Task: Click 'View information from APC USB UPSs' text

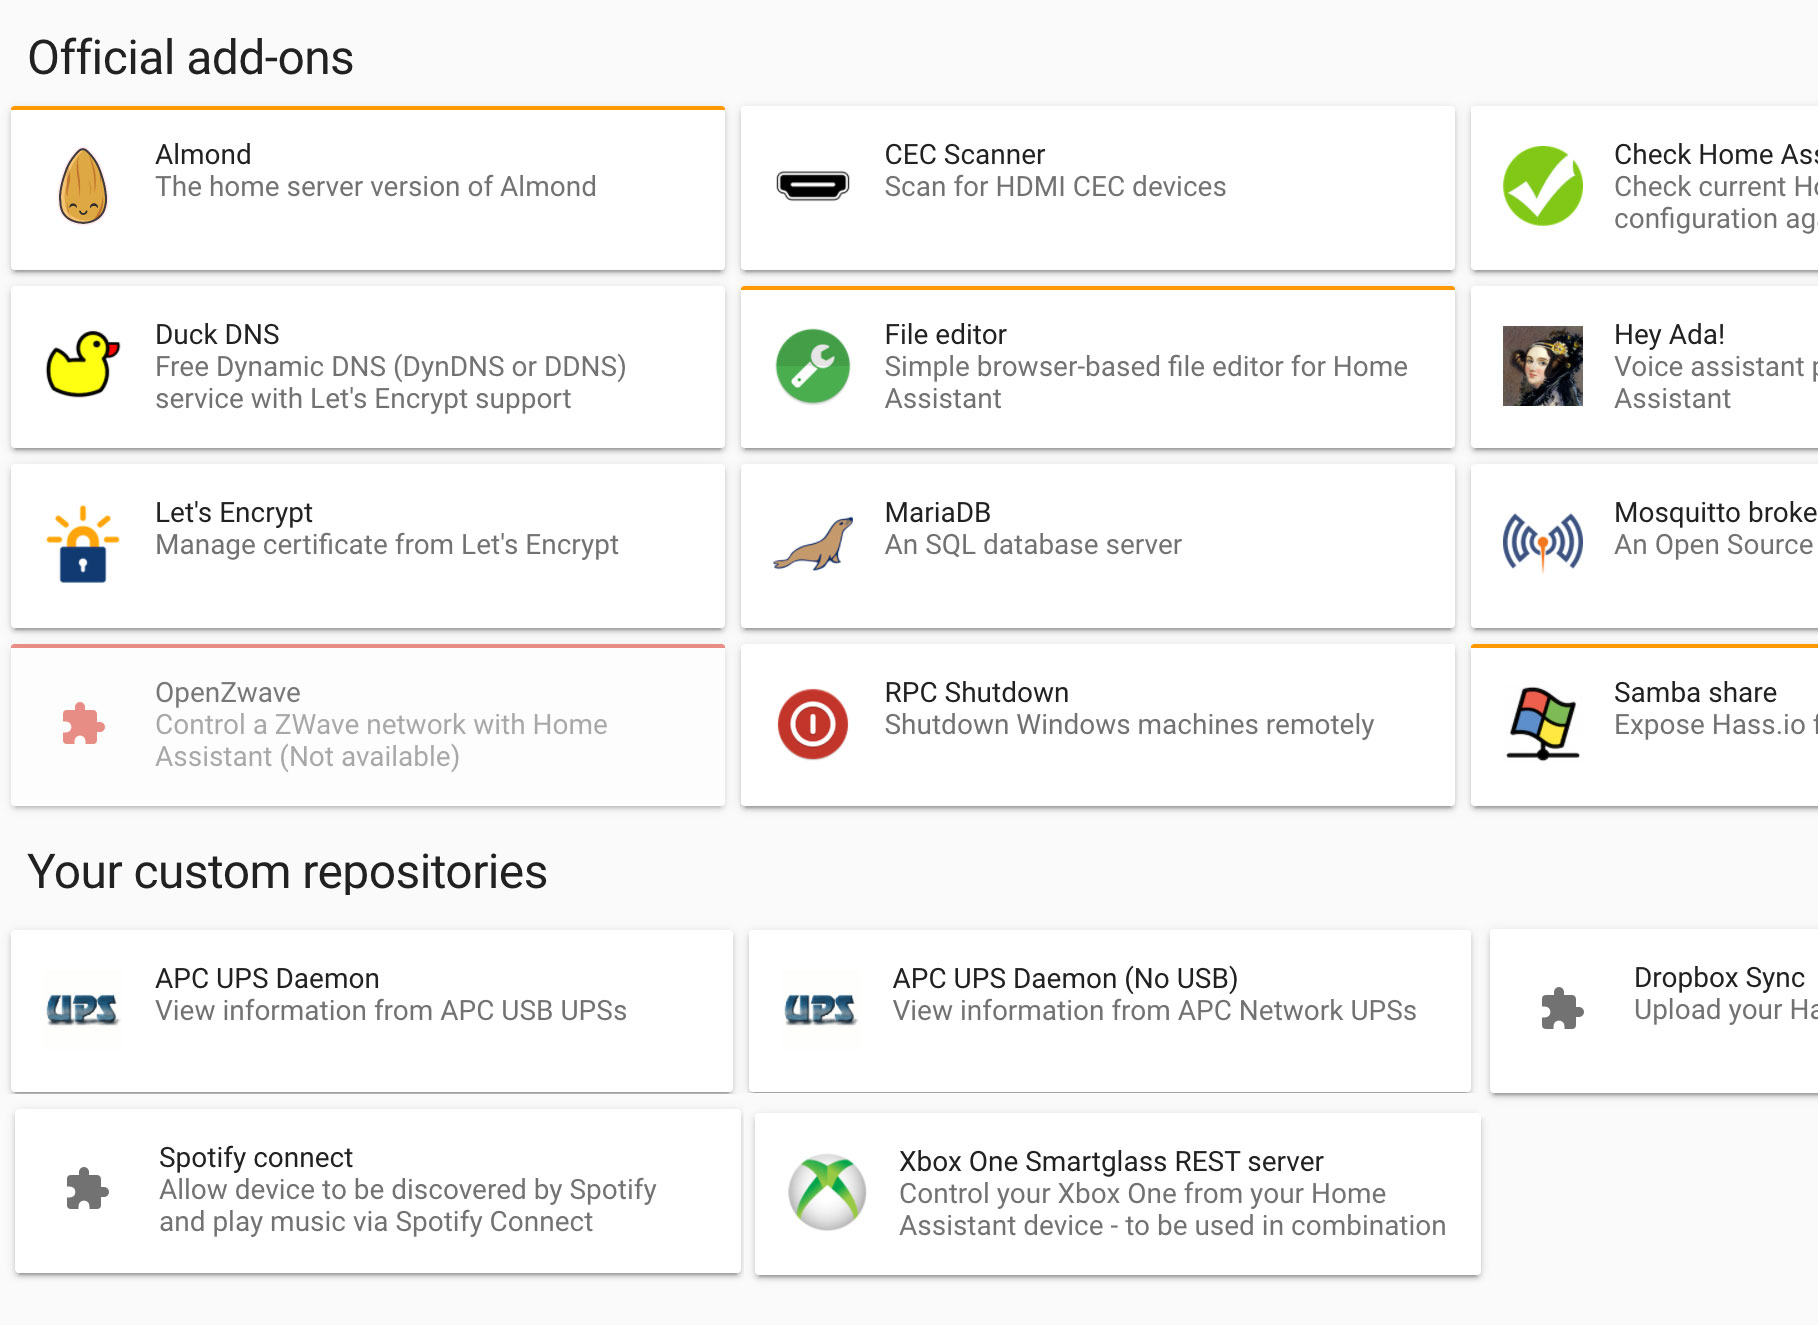Action: [391, 1010]
